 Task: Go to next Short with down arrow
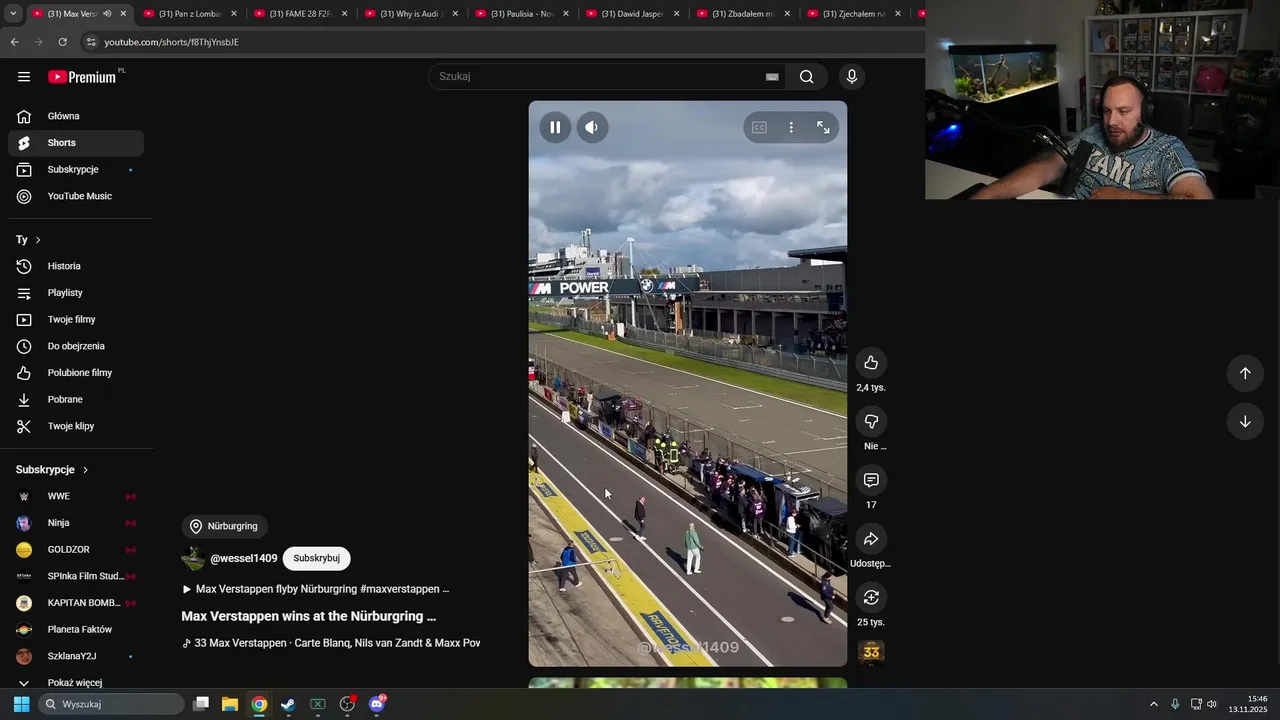pos(1245,421)
